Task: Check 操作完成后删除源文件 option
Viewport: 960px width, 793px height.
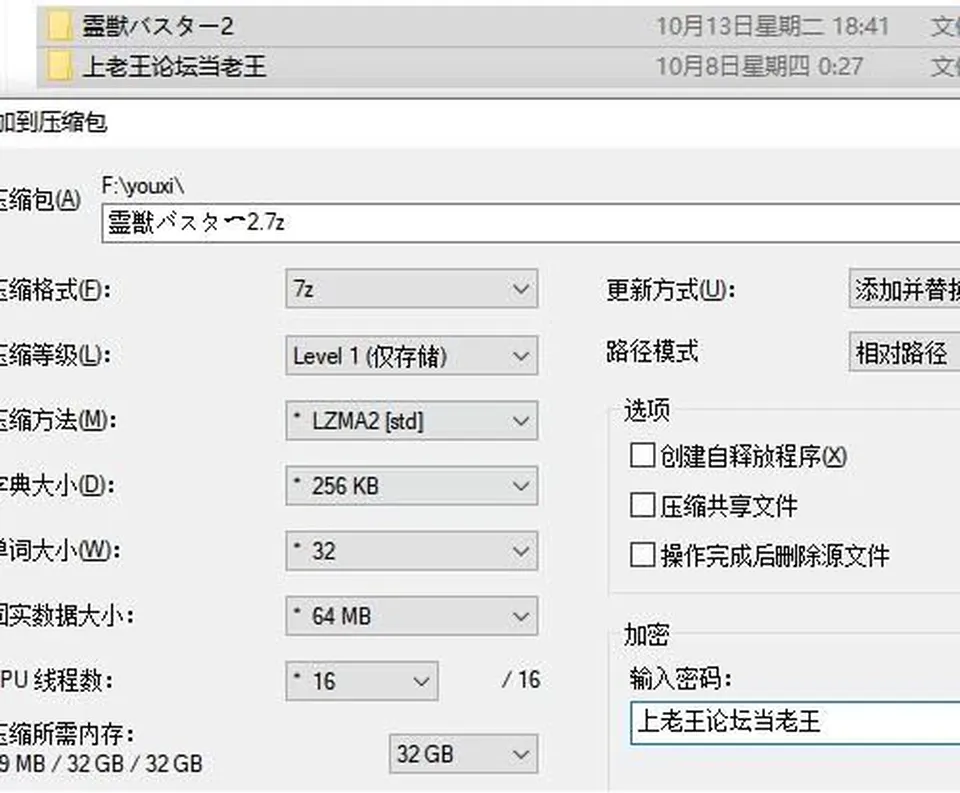Action: pyautogui.click(x=642, y=555)
